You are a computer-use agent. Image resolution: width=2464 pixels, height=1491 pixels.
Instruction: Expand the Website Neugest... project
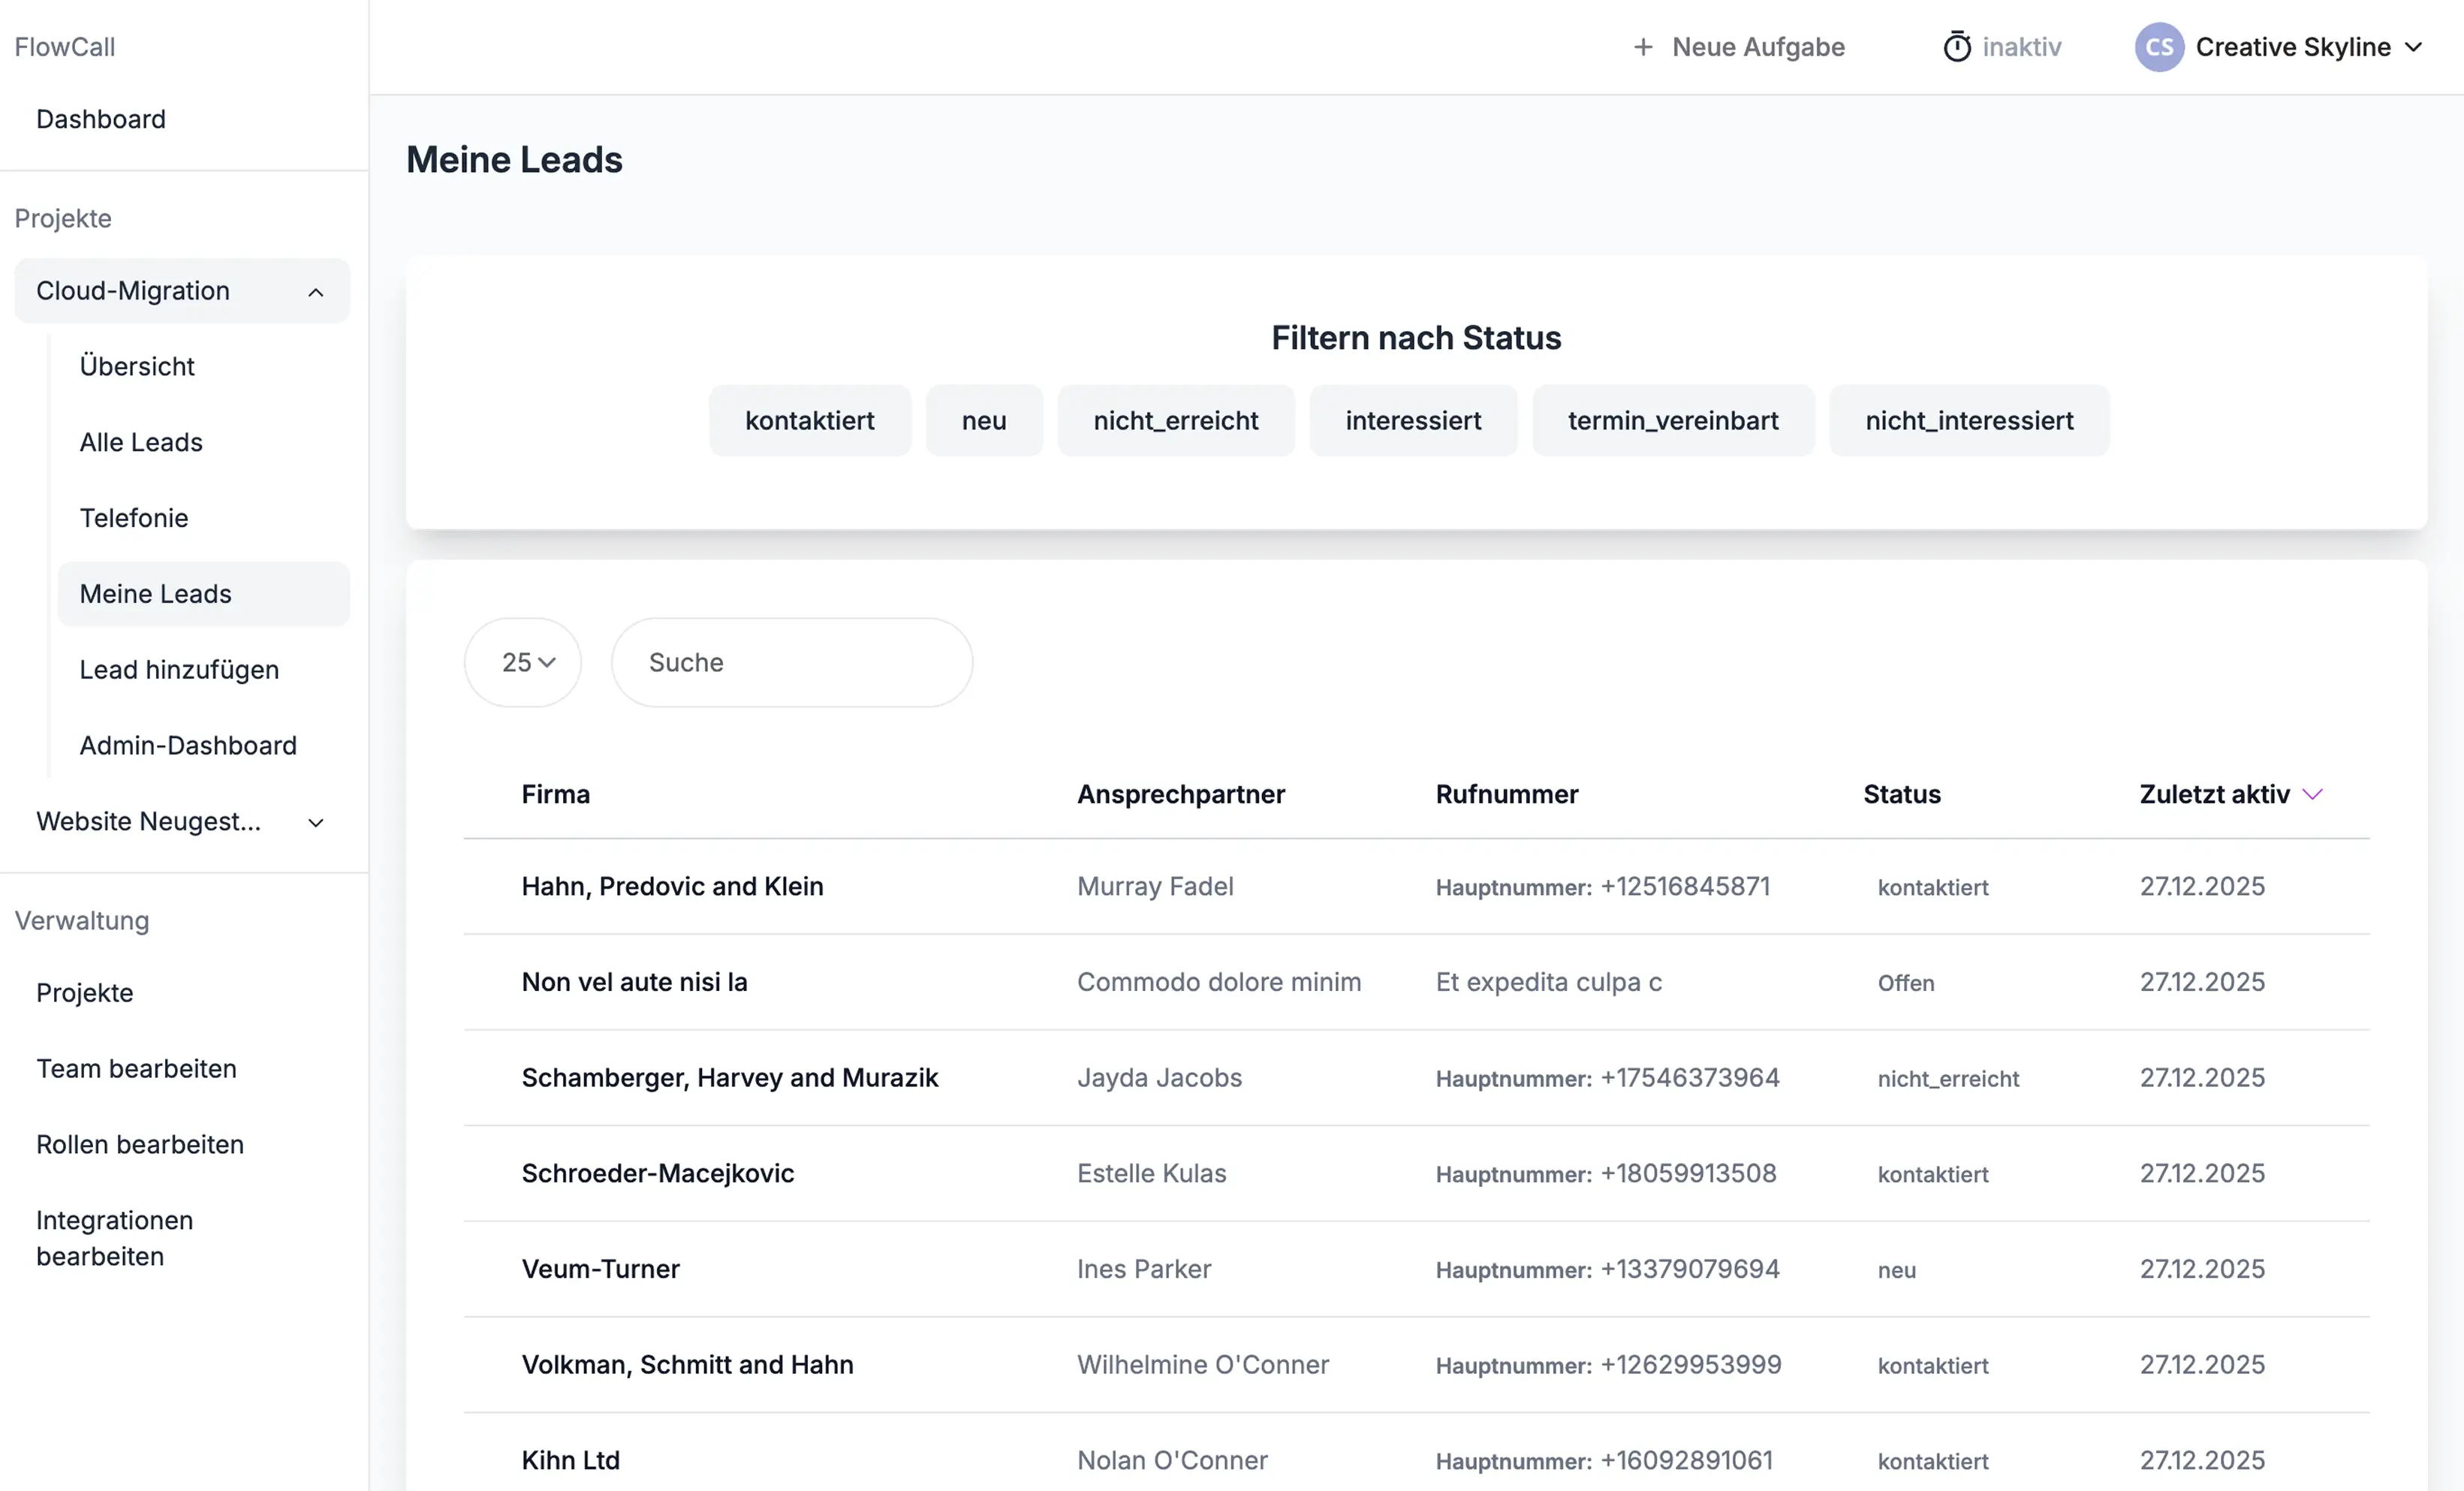pos(315,822)
